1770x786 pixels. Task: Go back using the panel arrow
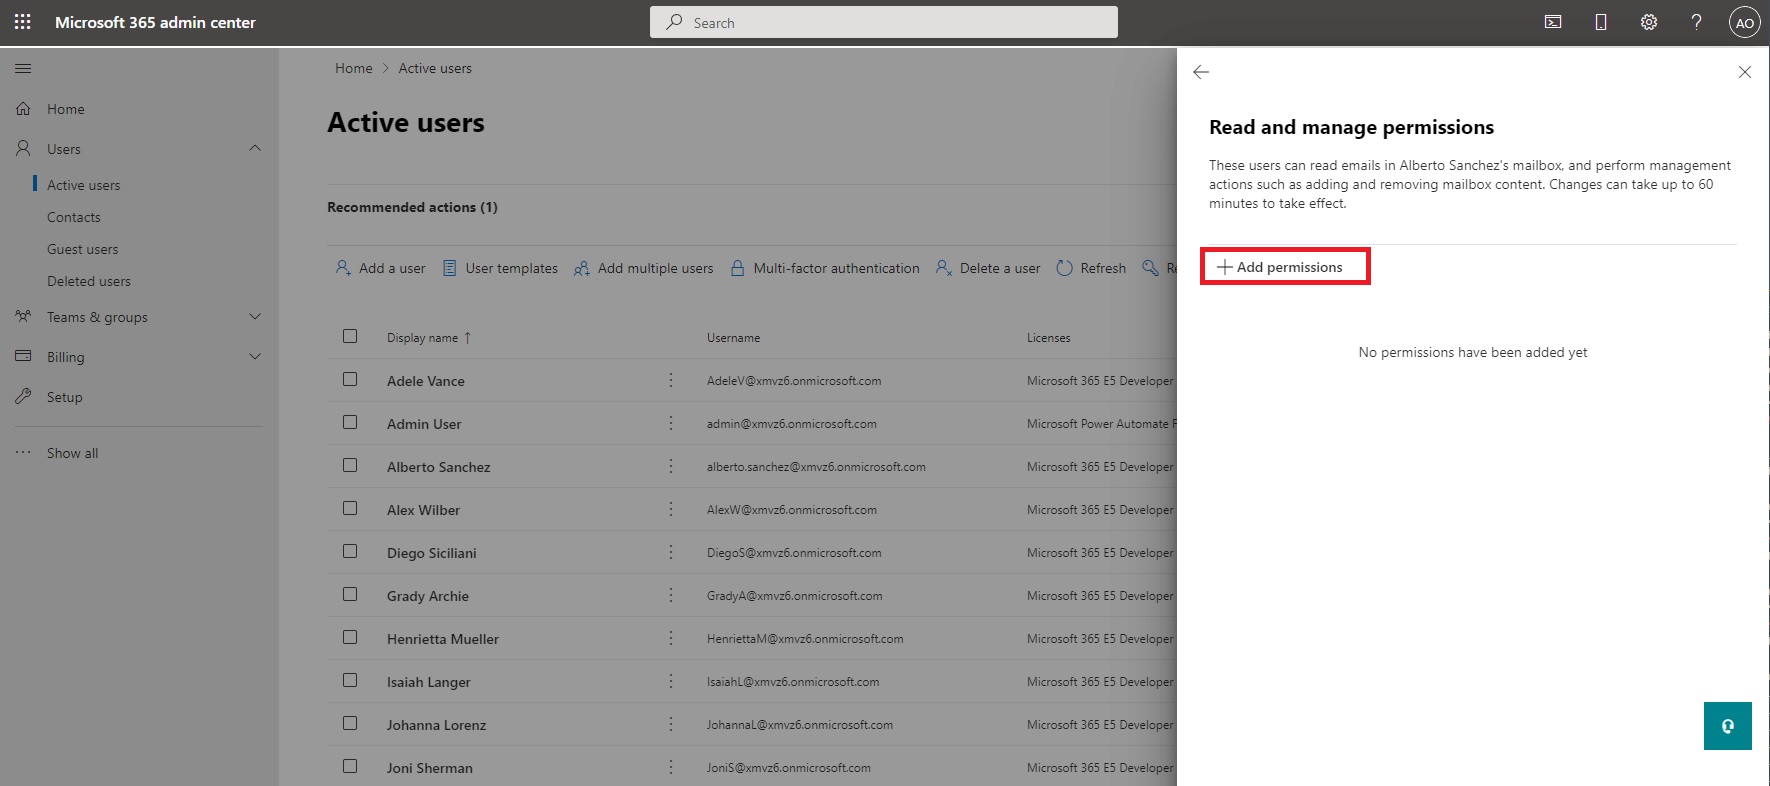[x=1201, y=72]
